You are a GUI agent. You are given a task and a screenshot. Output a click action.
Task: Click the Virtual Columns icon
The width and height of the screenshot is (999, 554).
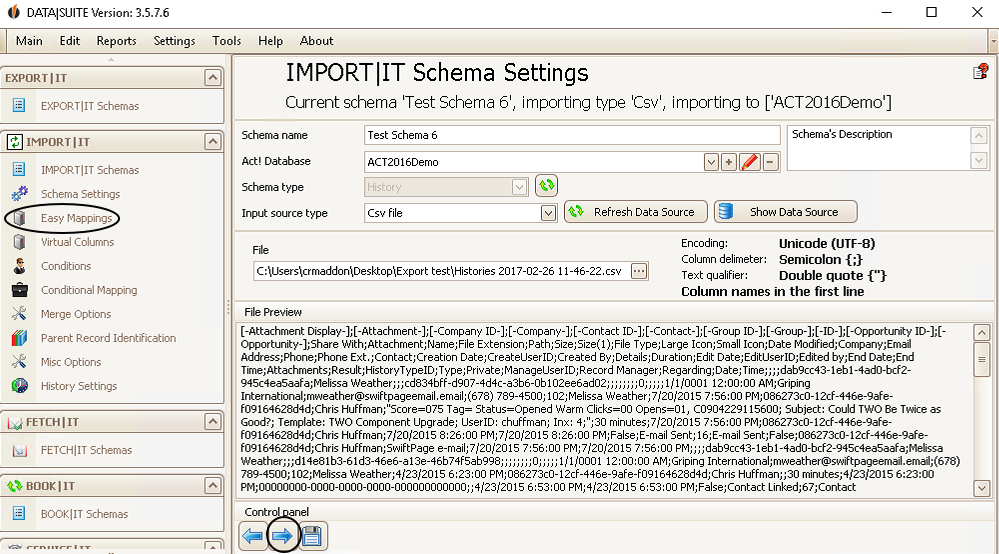tap(20, 242)
